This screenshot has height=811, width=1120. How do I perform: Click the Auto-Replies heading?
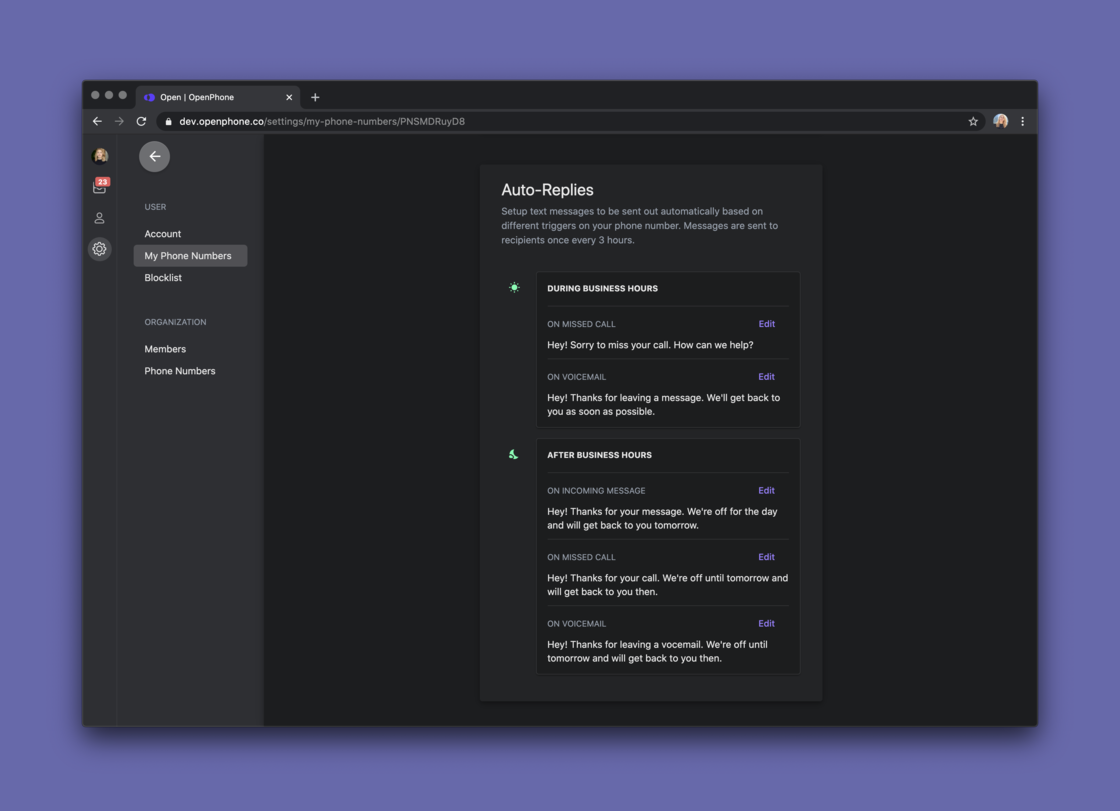coord(547,190)
